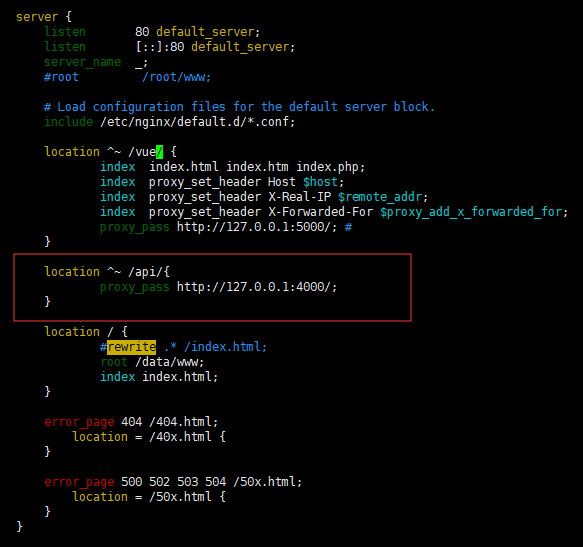Click 'proxy_set_header X-Forwarded-For' text
Viewport: 583px width, 547px height.
(261, 212)
